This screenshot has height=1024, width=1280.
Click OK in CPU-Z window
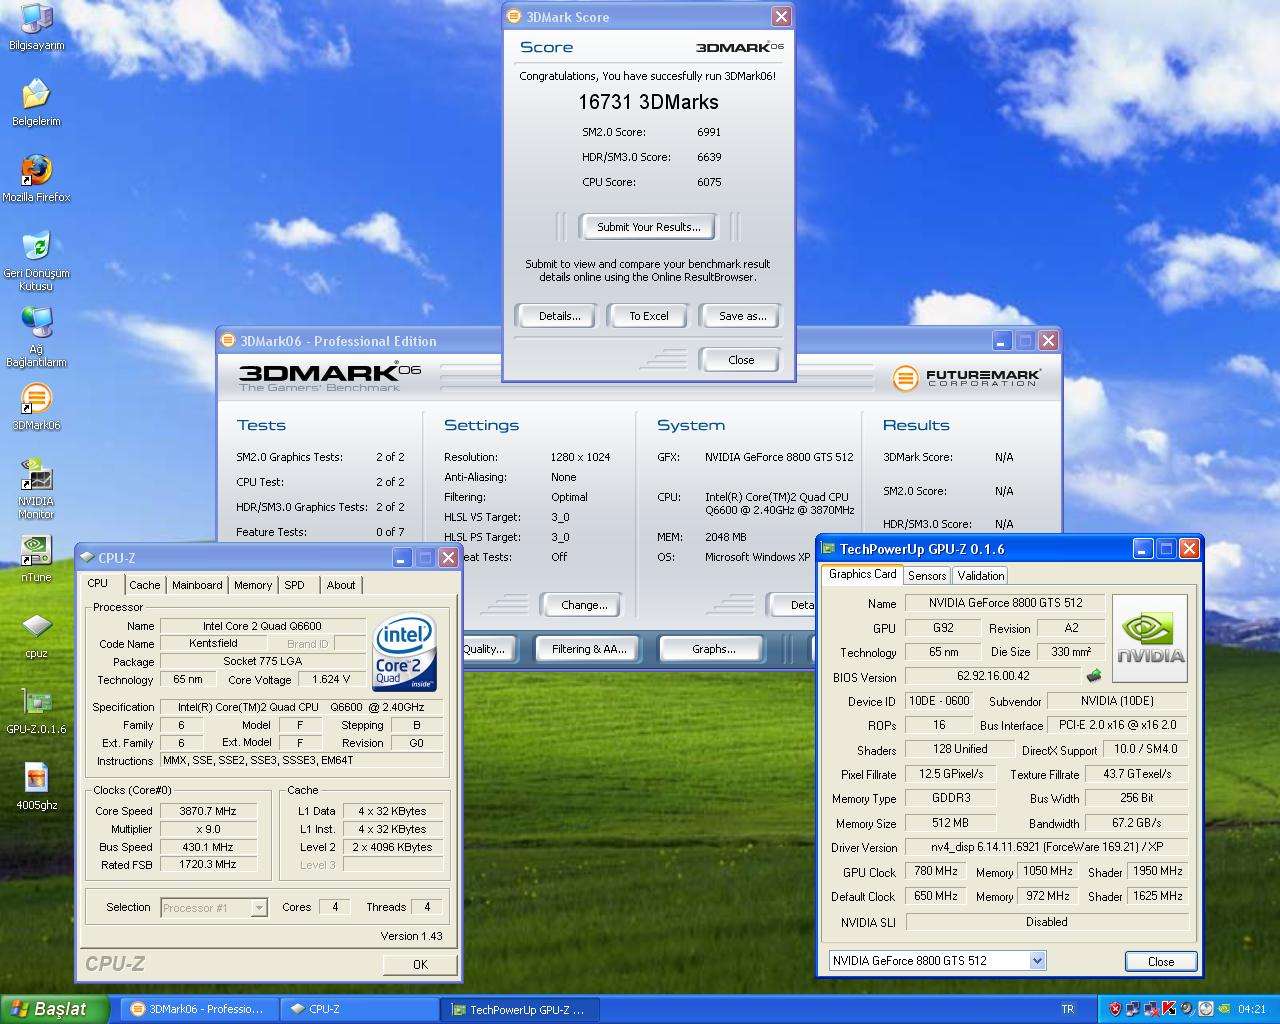coord(420,964)
